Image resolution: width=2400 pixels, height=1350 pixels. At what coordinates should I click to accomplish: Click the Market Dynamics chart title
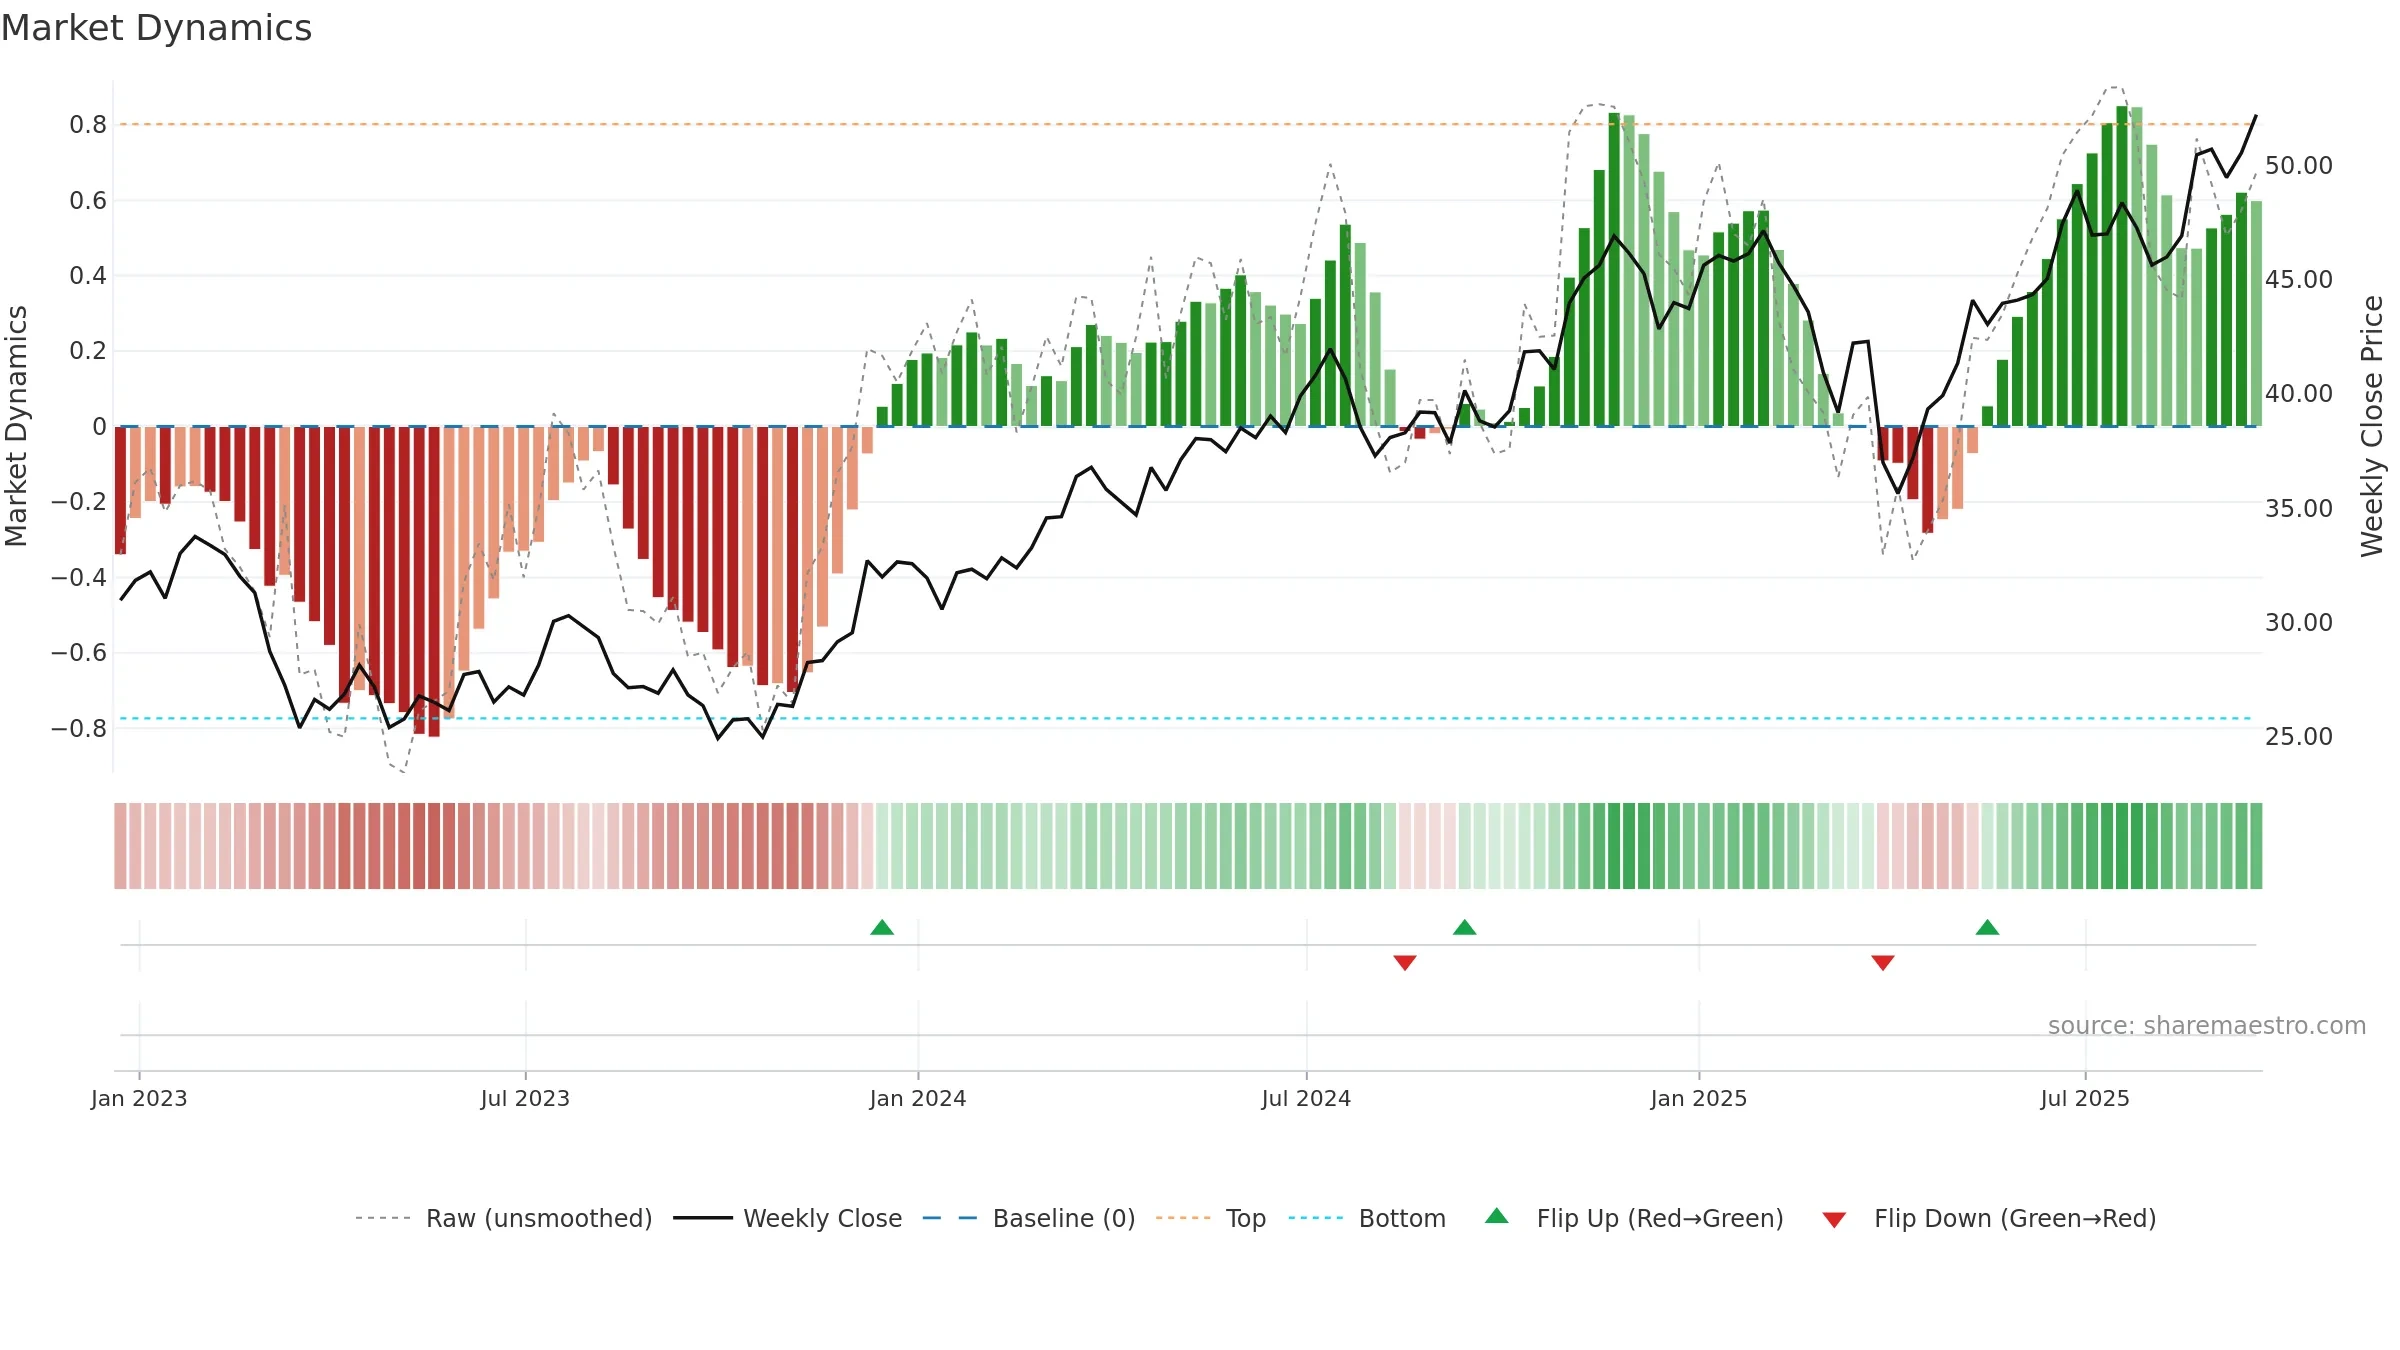157,28
